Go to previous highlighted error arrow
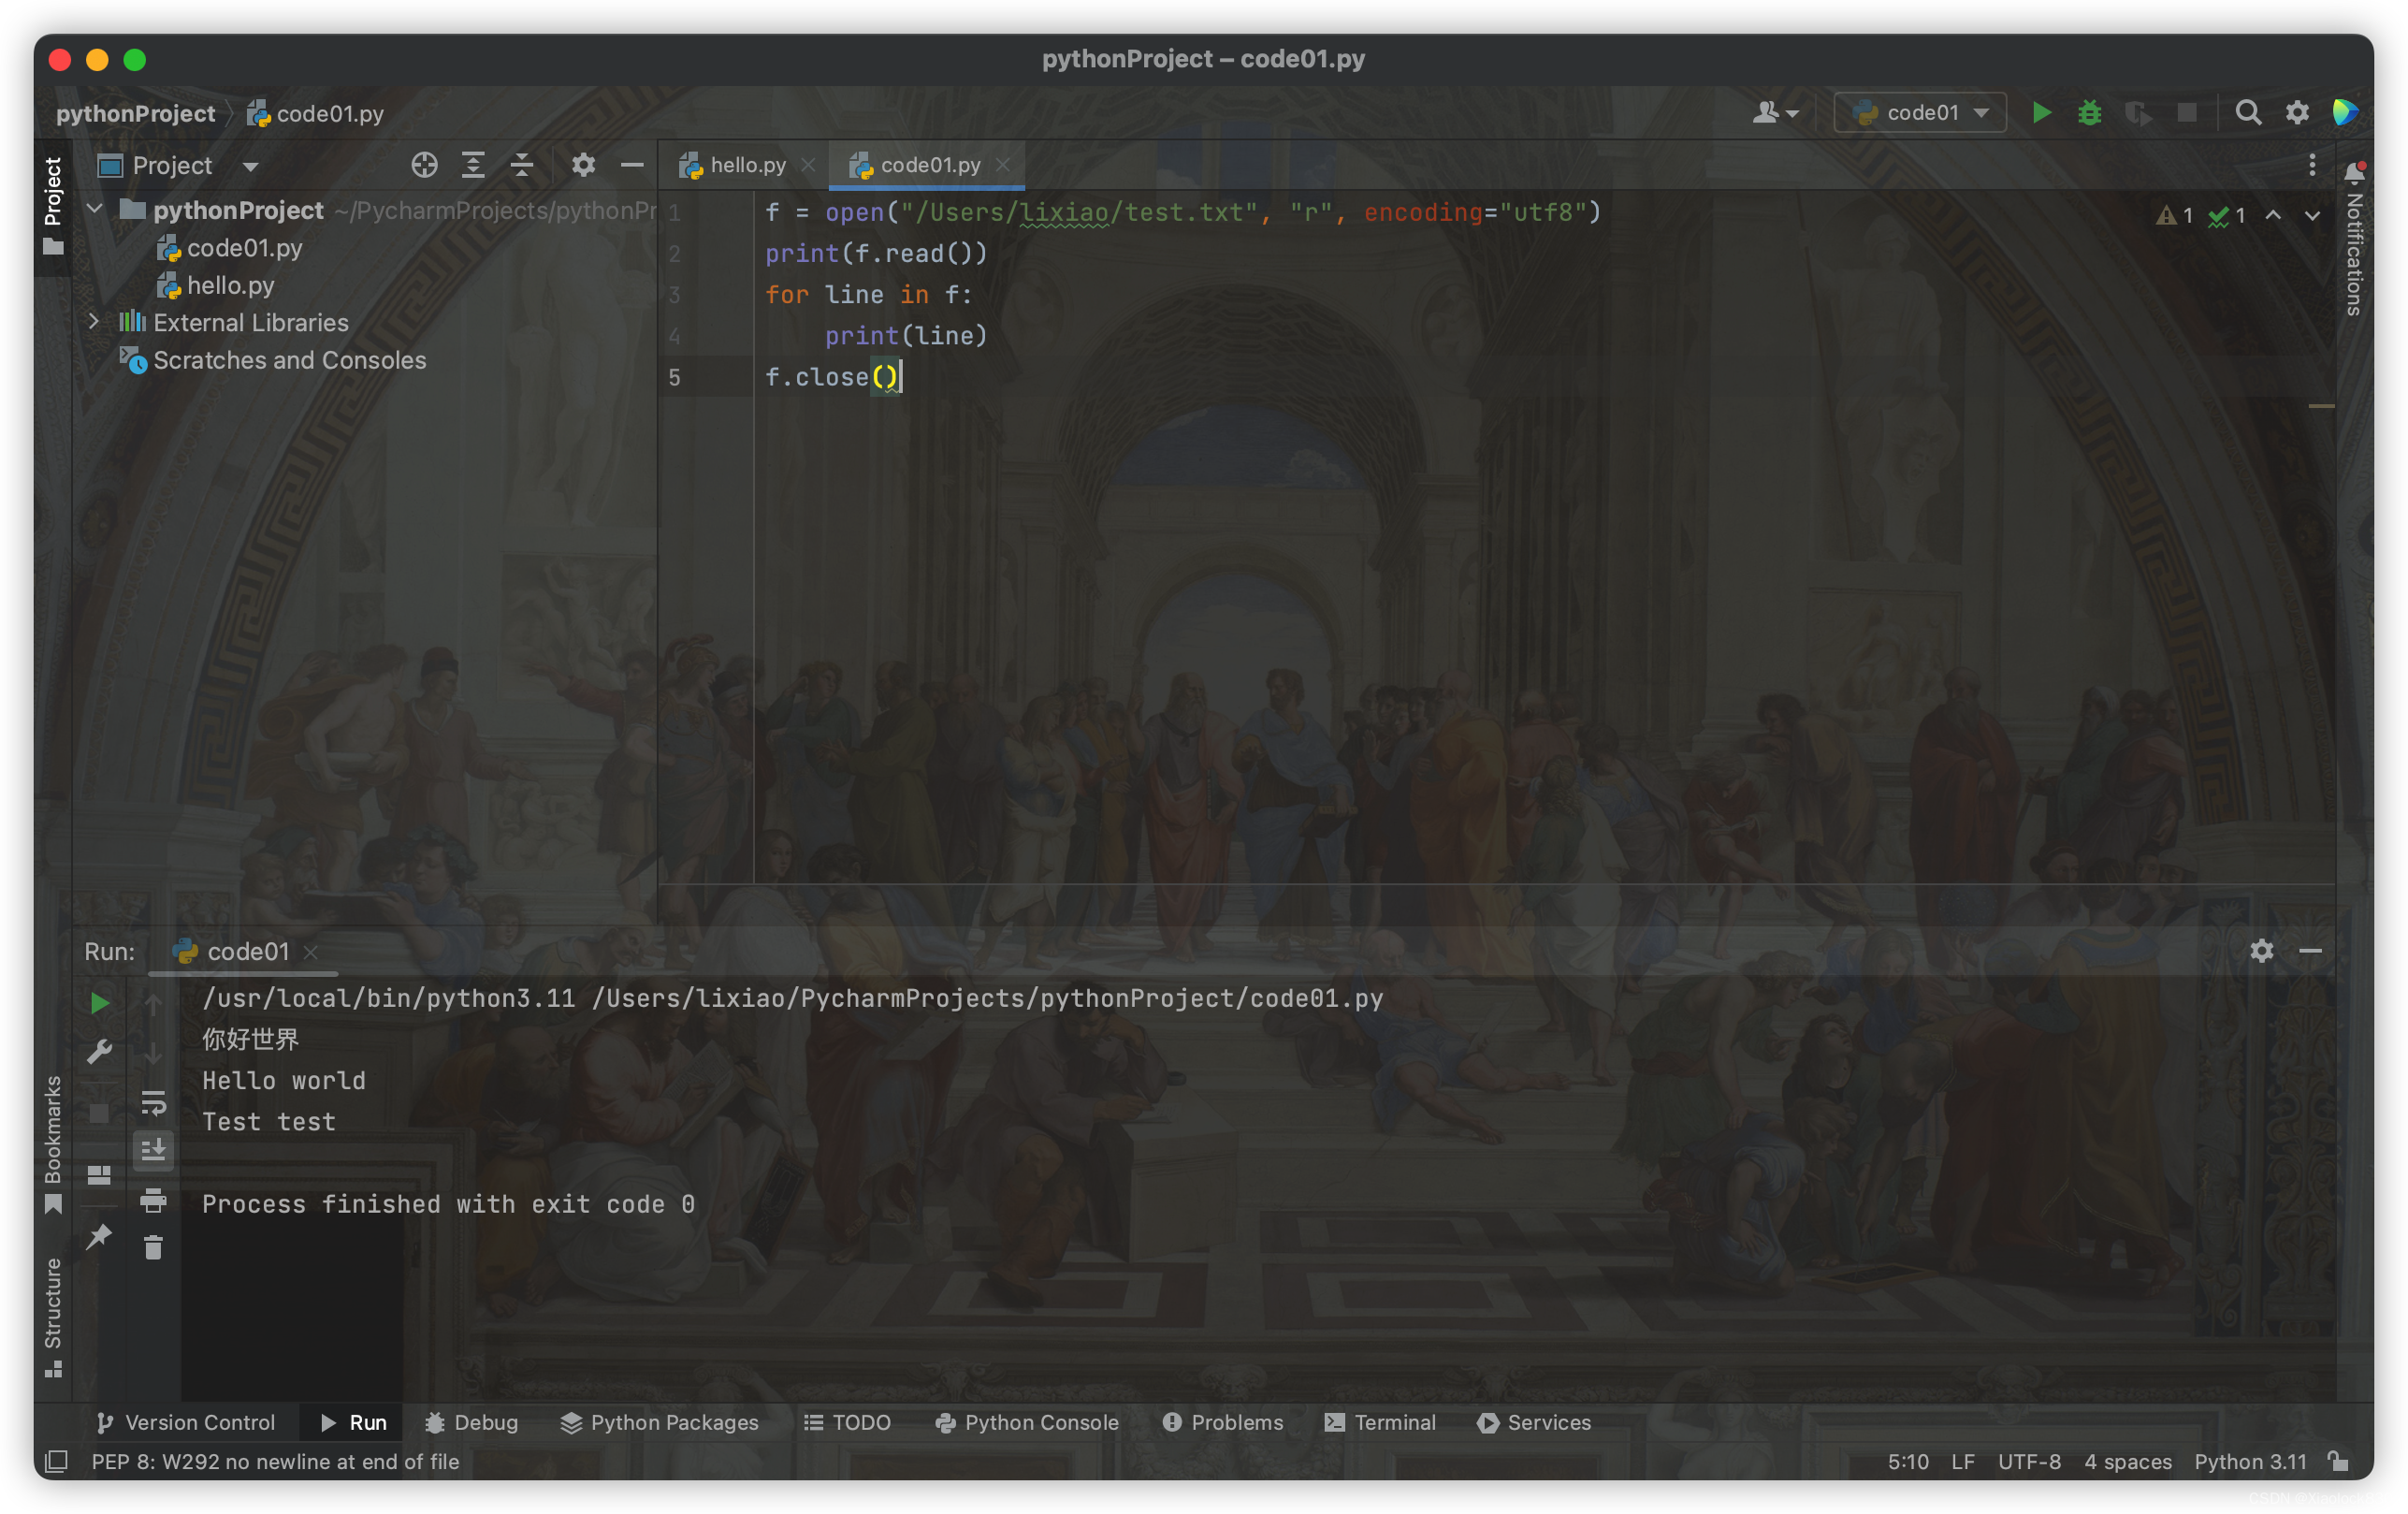 click(x=2273, y=215)
